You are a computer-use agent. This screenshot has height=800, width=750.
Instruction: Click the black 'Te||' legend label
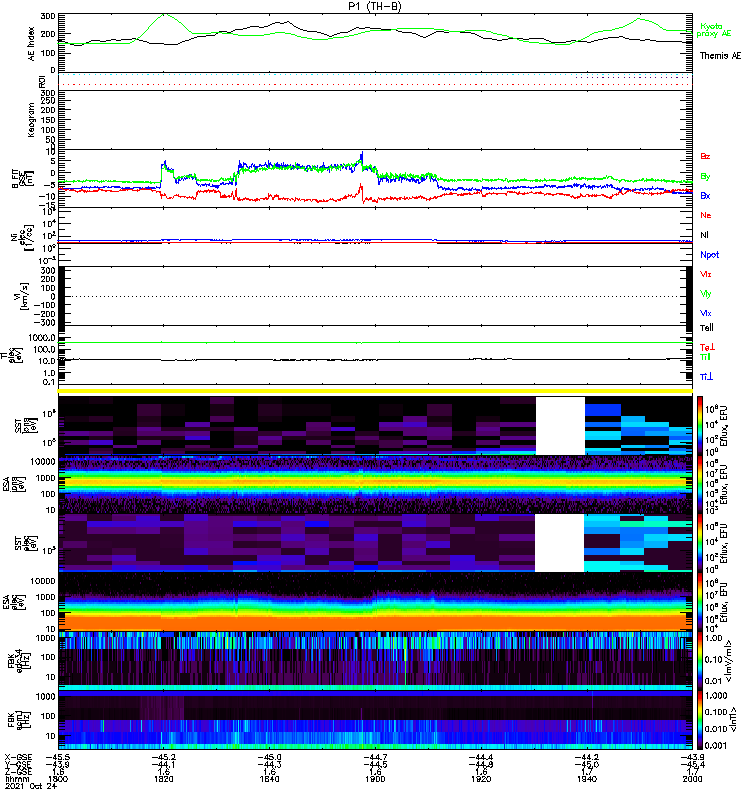click(x=706, y=328)
